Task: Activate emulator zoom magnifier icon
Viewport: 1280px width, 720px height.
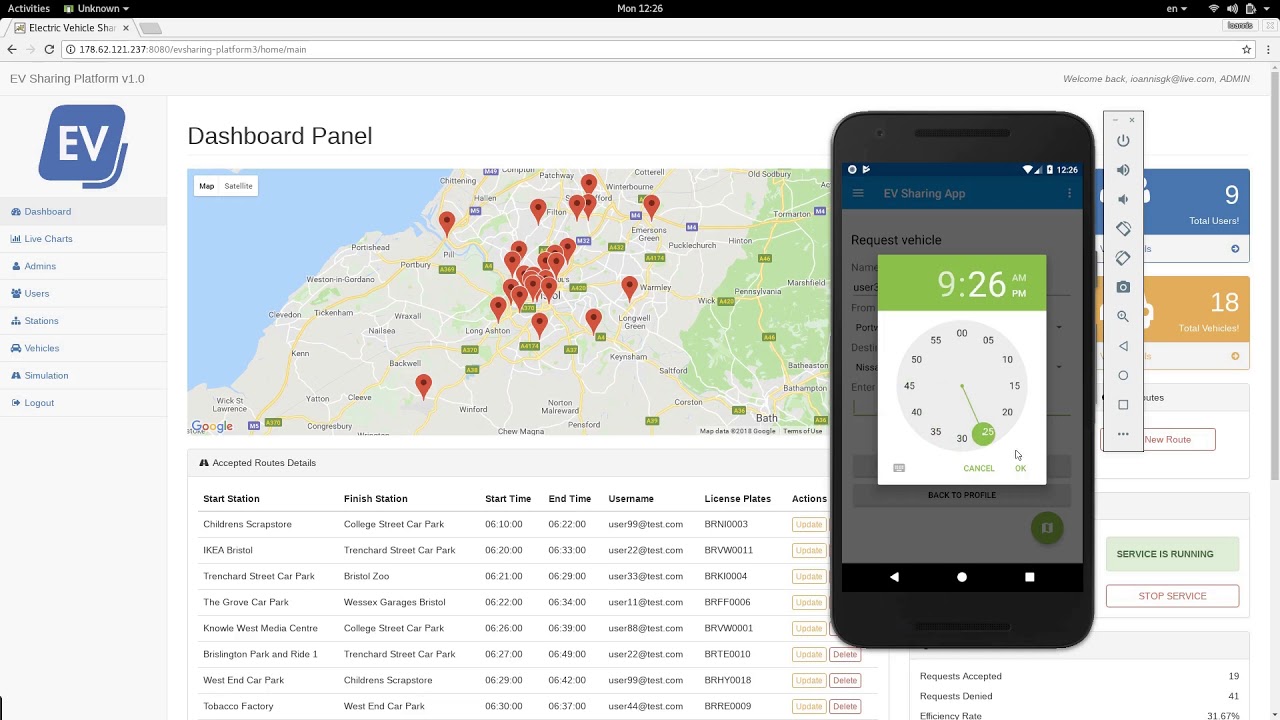Action: 1123,316
